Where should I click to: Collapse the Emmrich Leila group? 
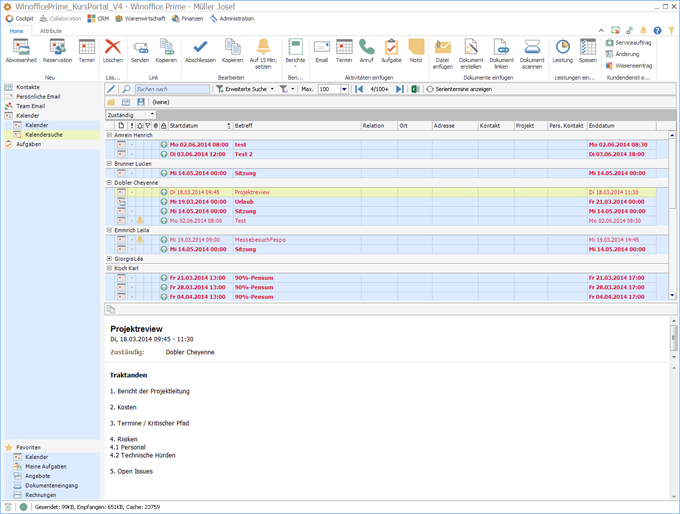coord(109,230)
